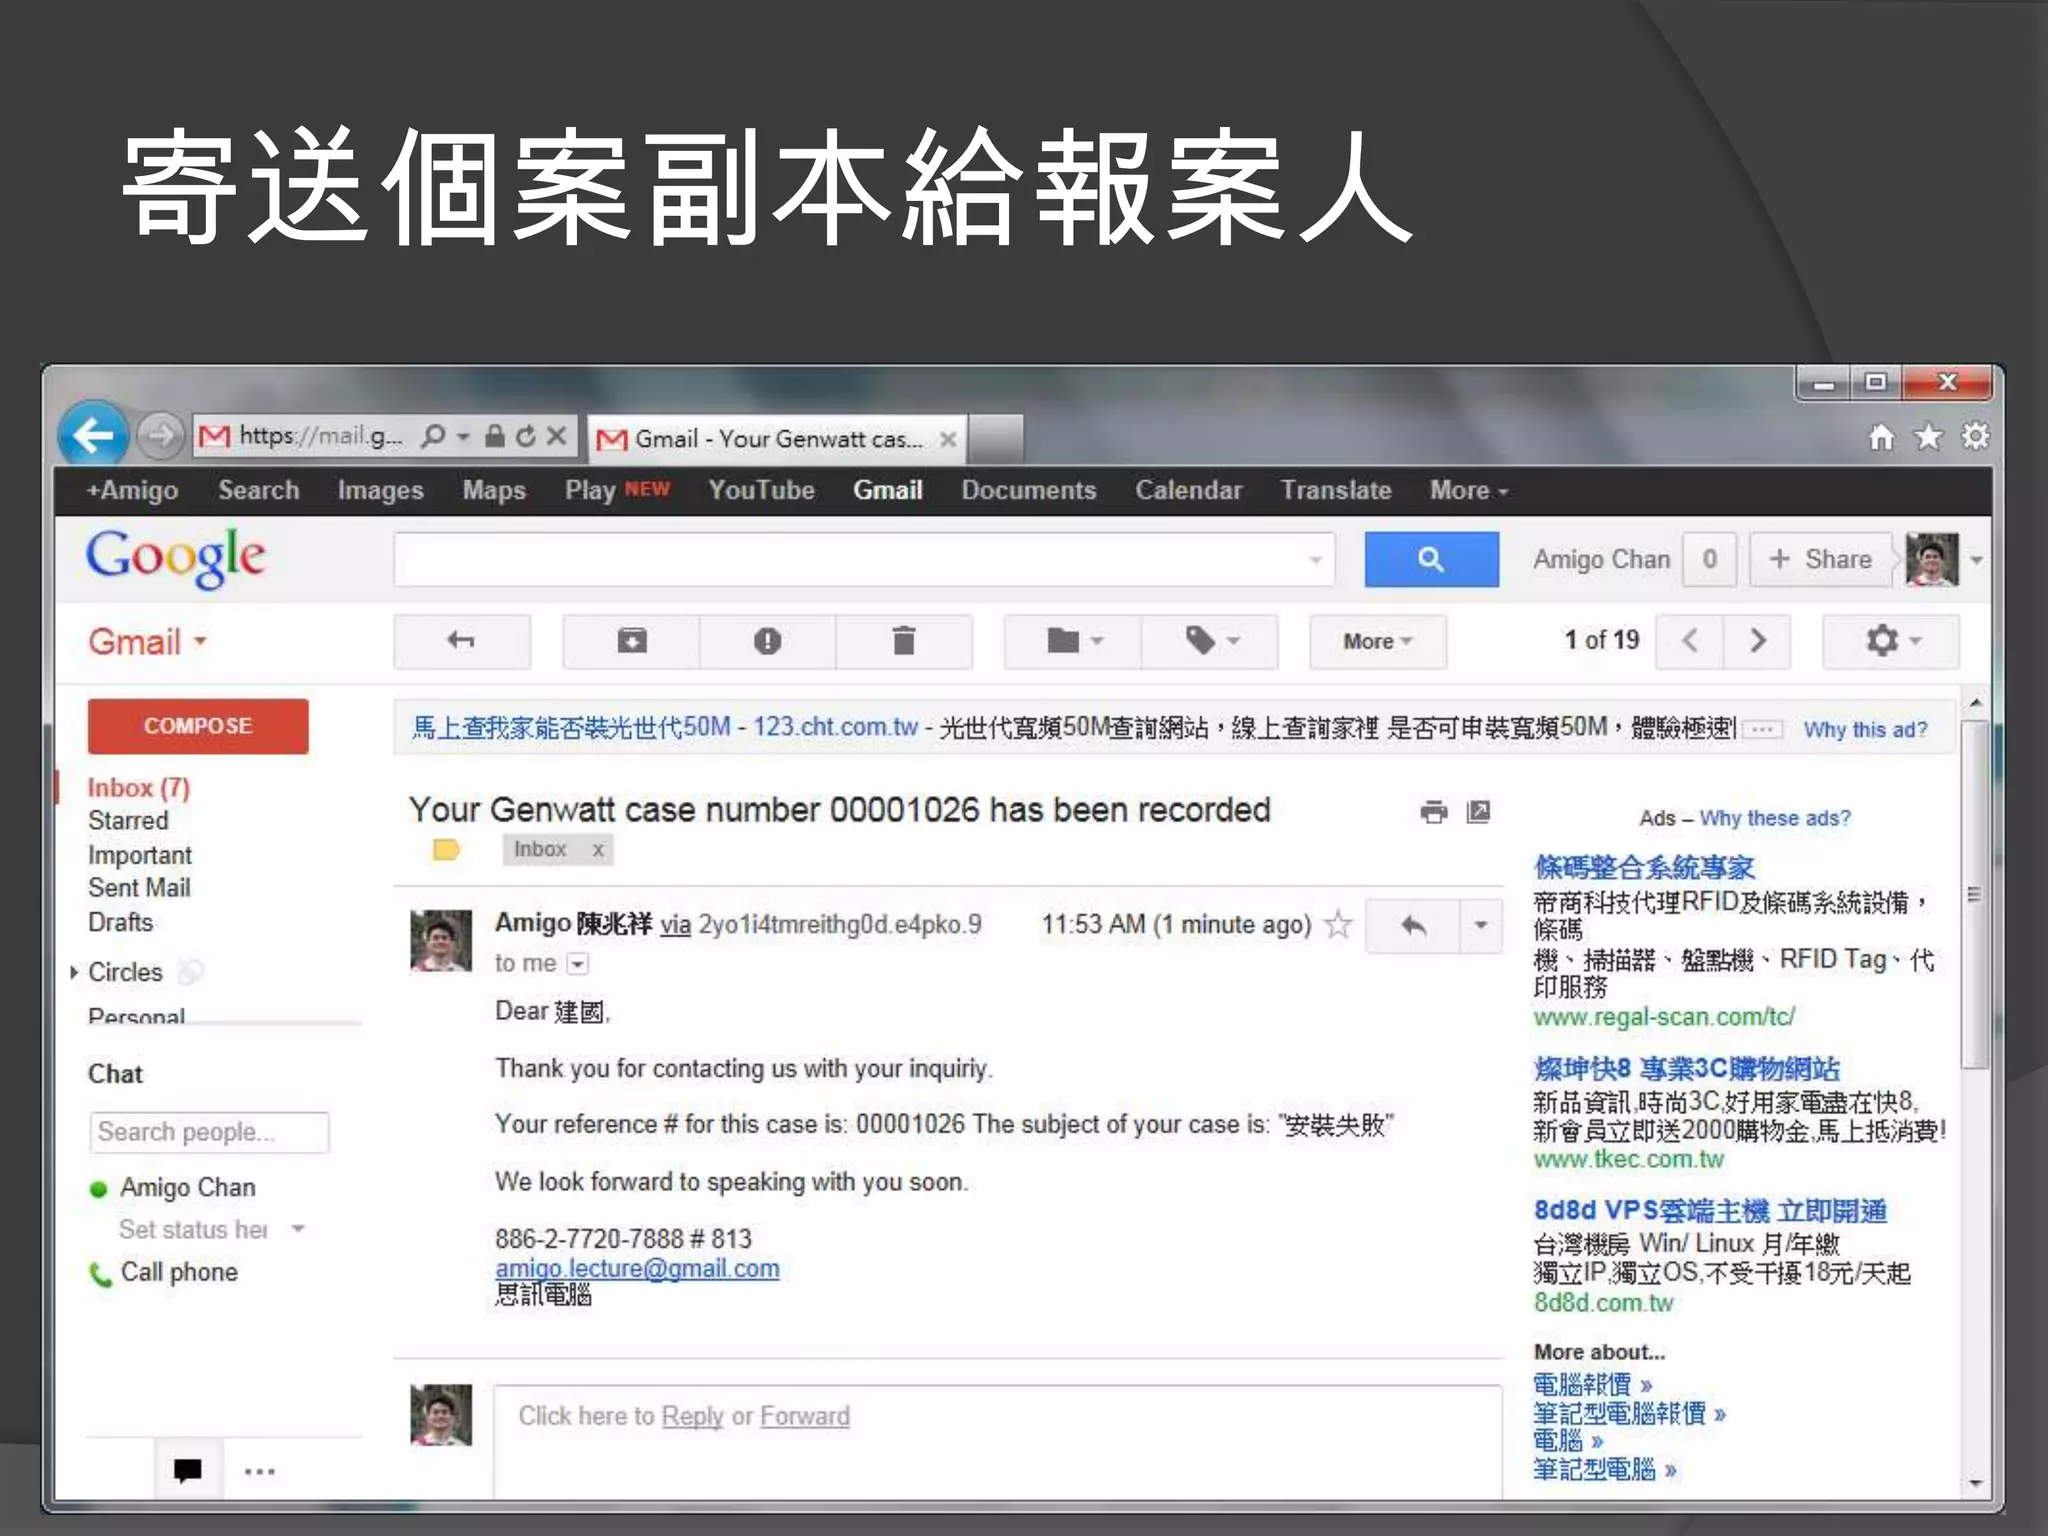Screen dimensions: 2048x1536
Task: Click the blue Google search button
Action: pyautogui.click(x=1431, y=559)
